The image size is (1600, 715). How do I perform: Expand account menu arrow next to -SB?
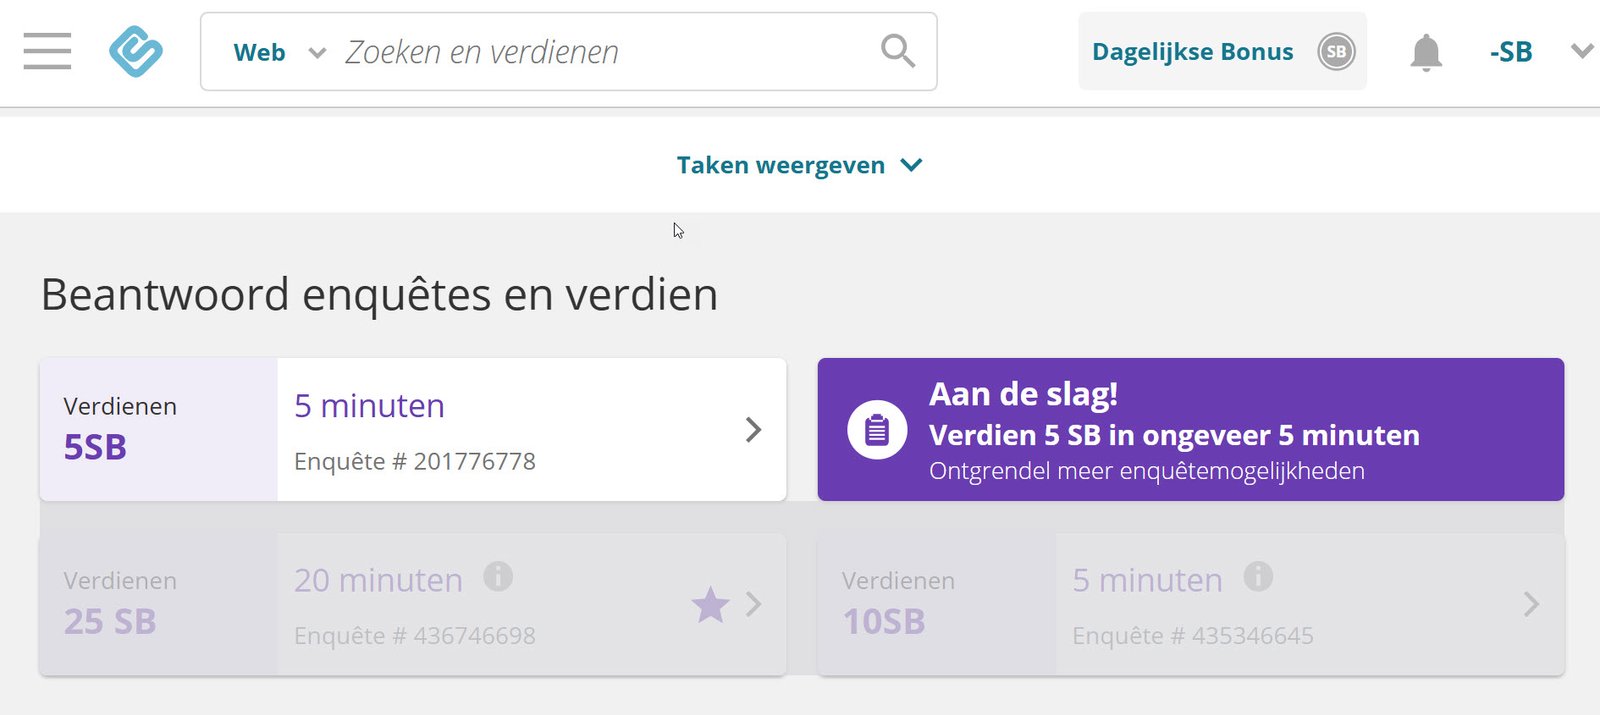tap(1581, 51)
